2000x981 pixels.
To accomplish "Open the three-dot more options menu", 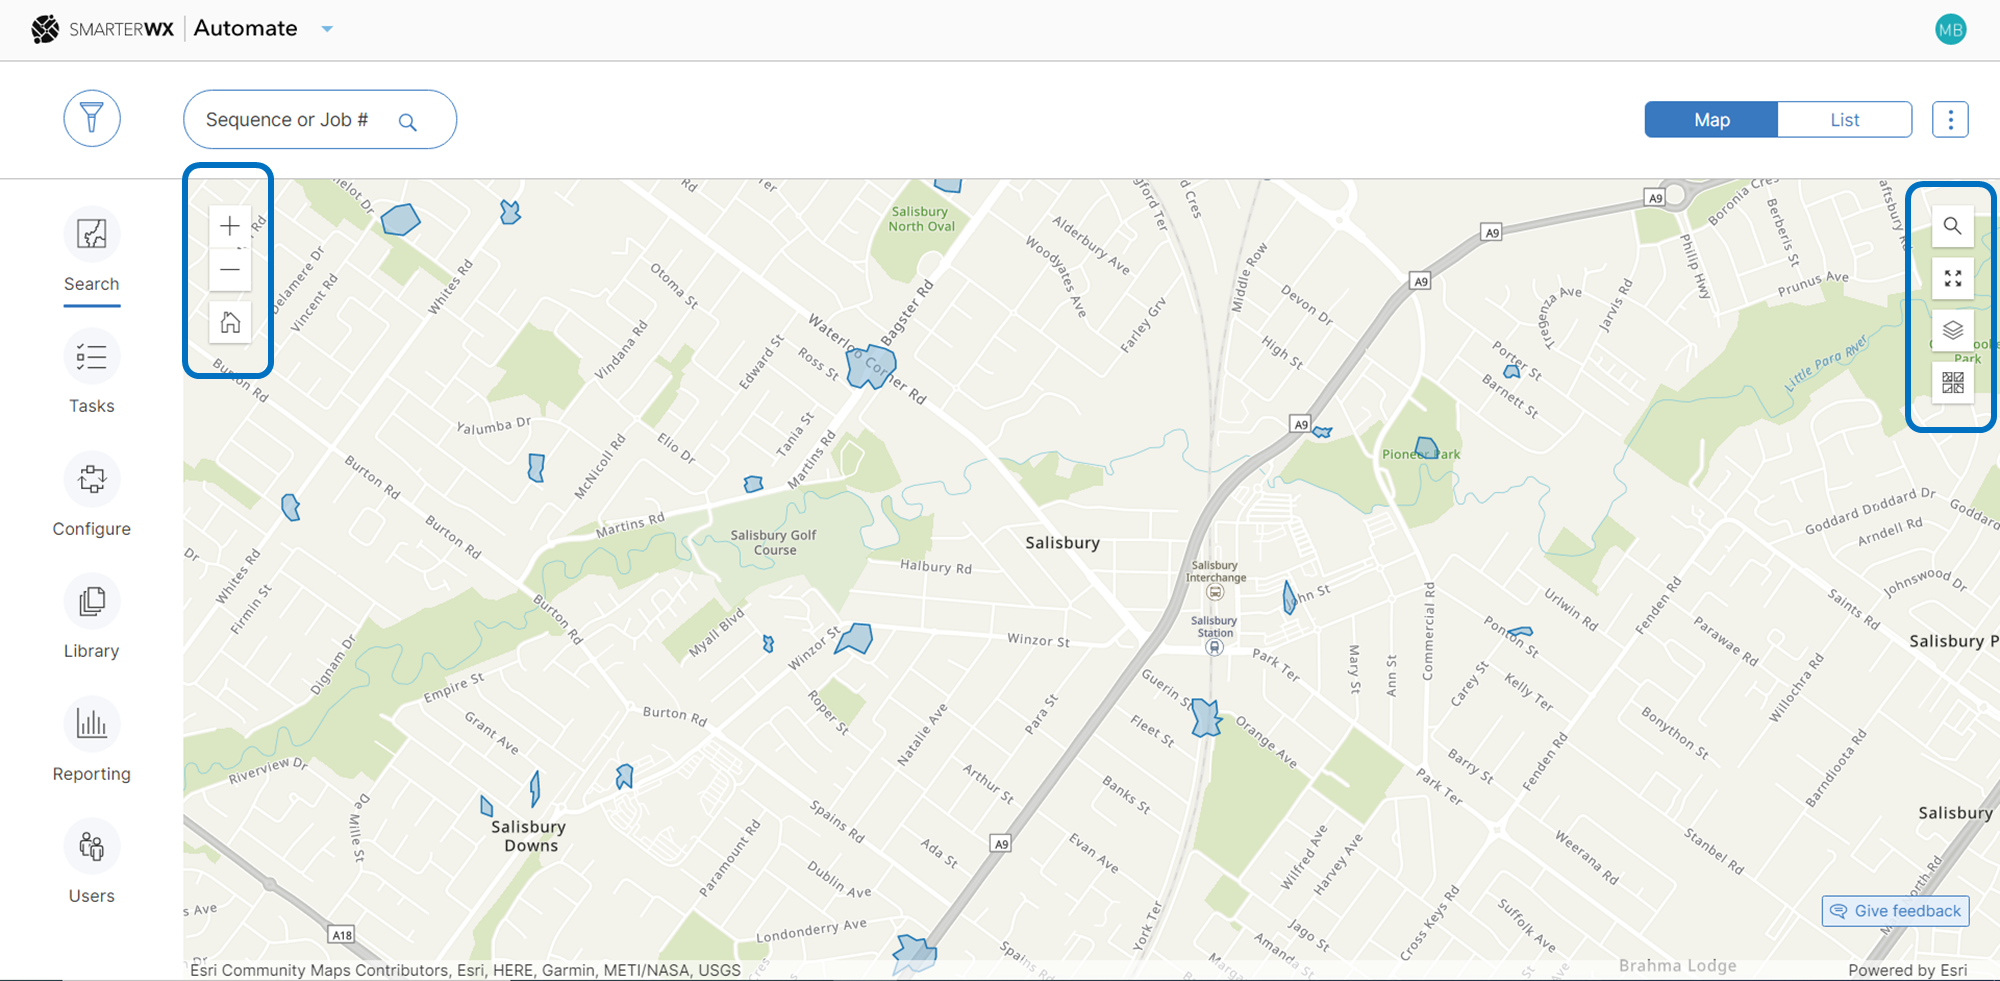I will tap(1950, 120).
